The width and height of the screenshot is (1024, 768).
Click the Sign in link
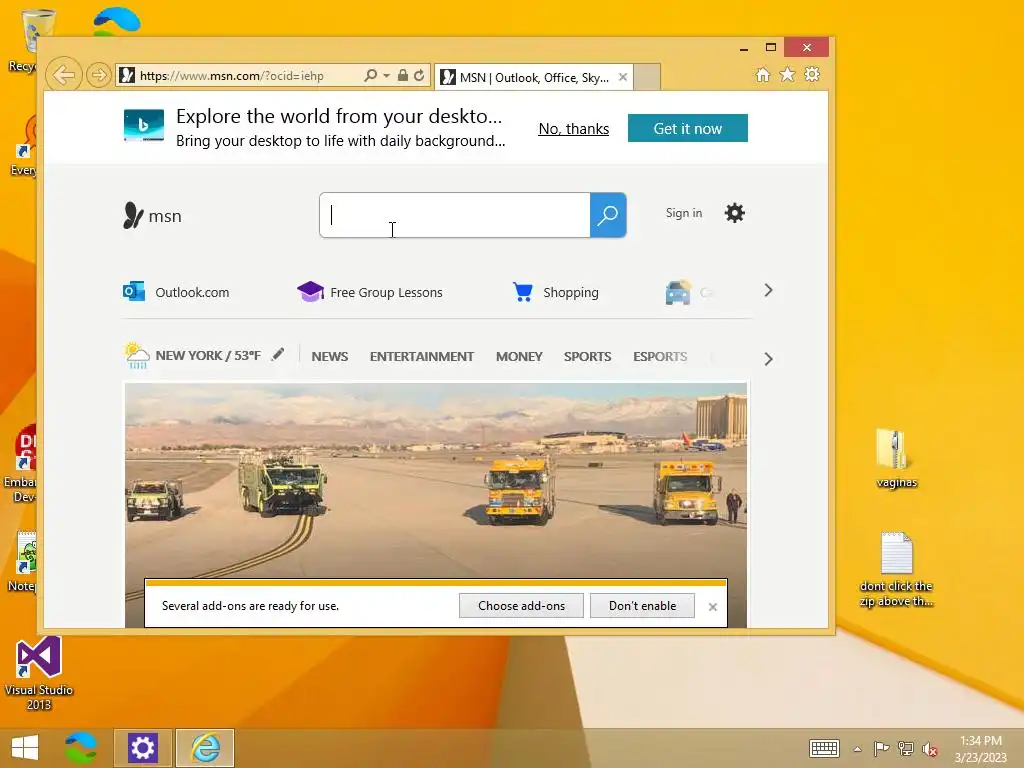(684, 213)
